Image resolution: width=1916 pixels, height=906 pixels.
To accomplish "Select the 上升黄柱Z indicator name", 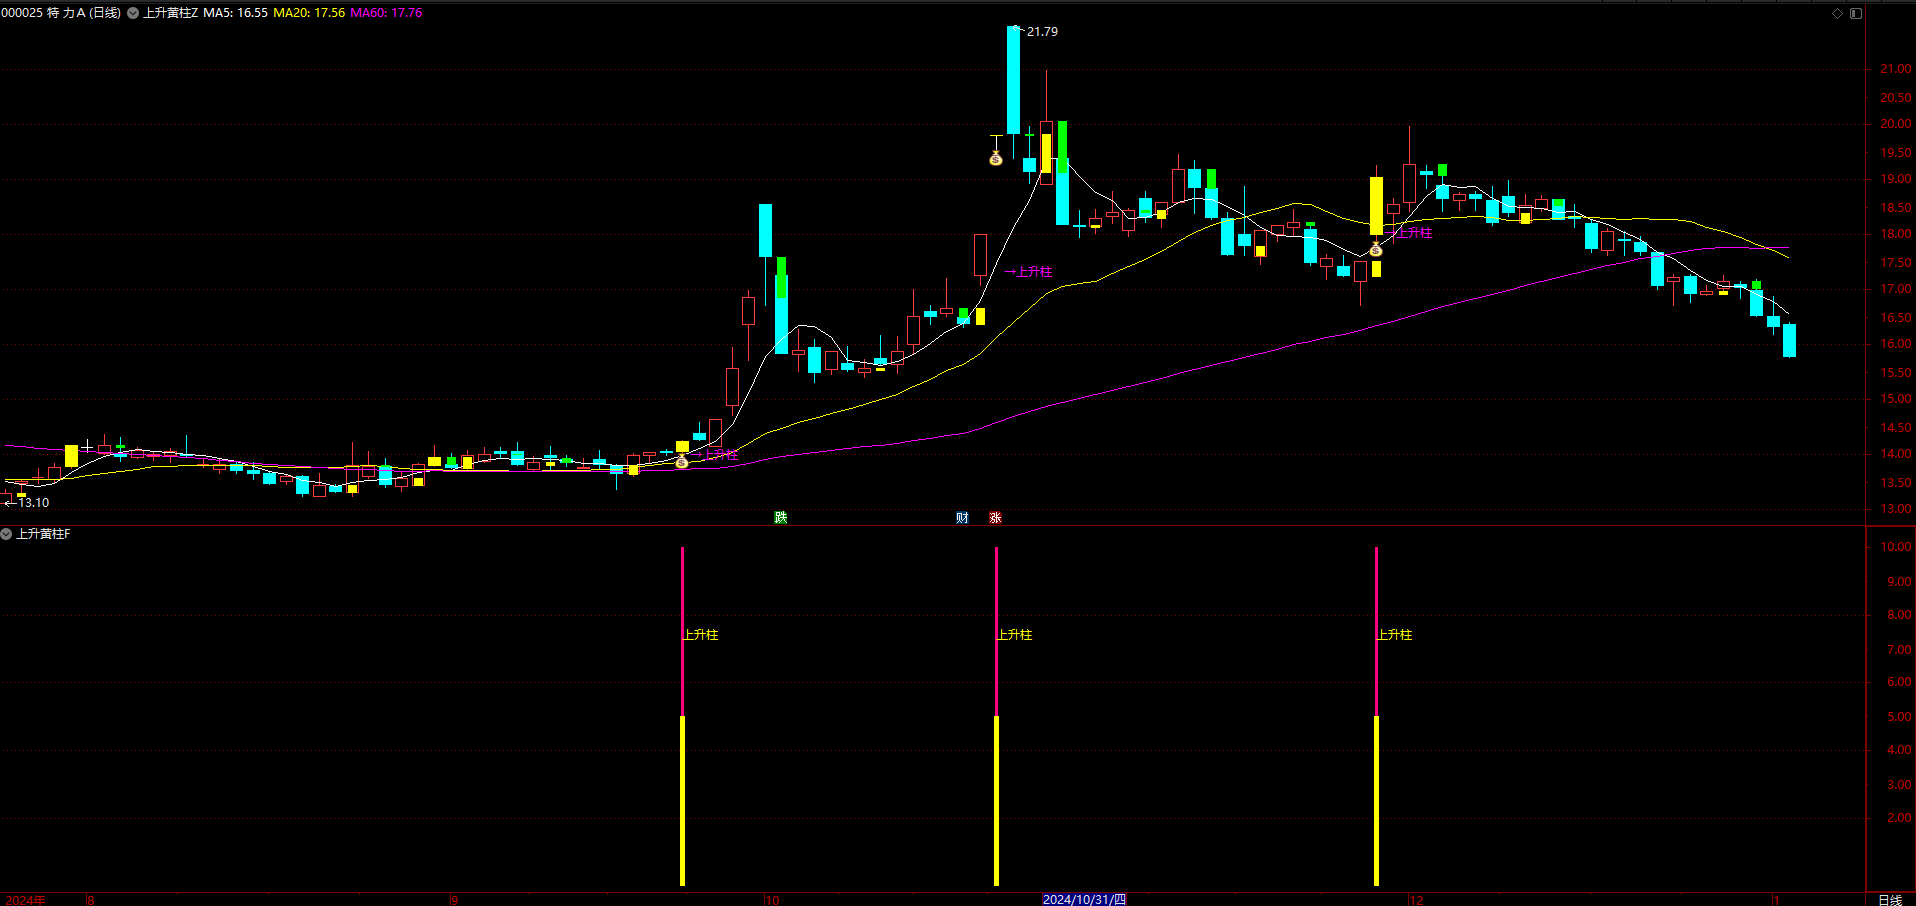I will pos(171,13).
